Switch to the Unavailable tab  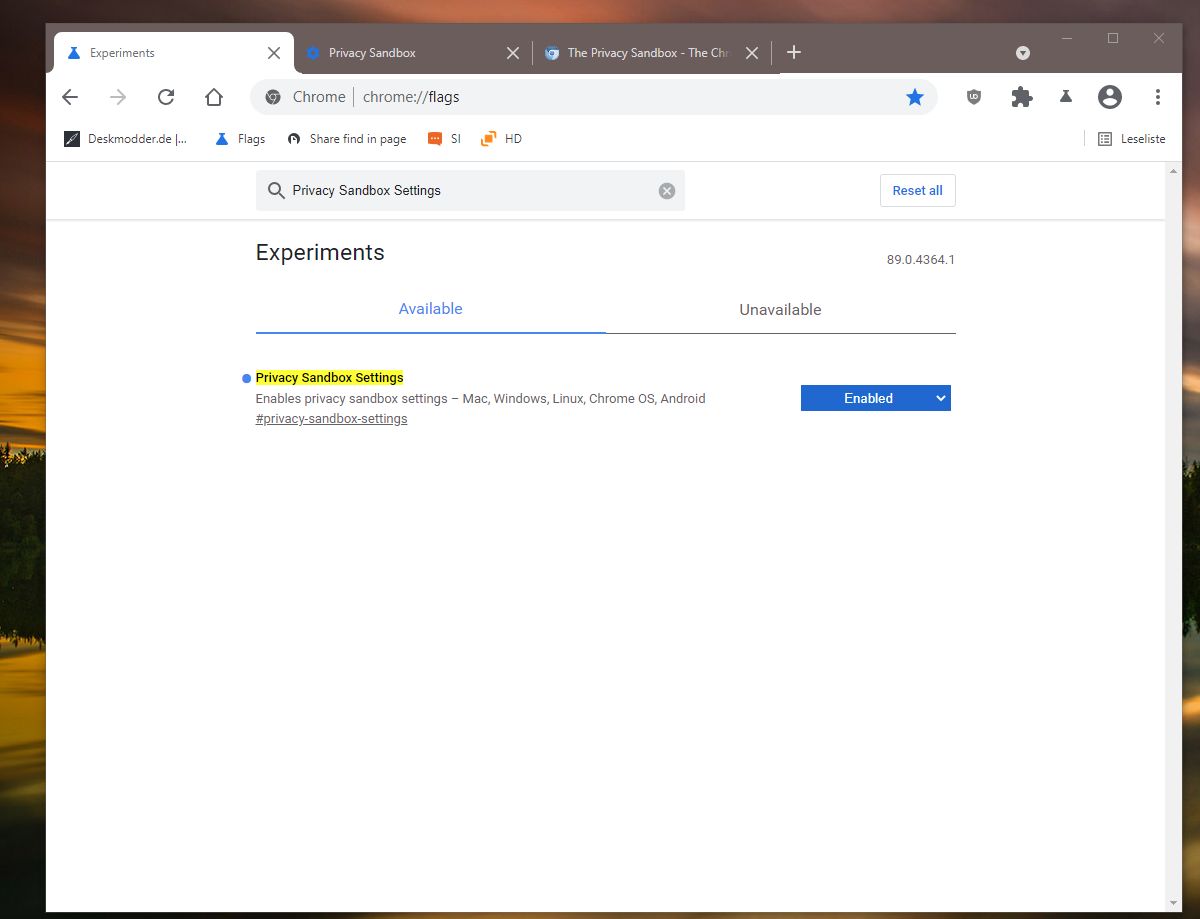coord(780,310)
